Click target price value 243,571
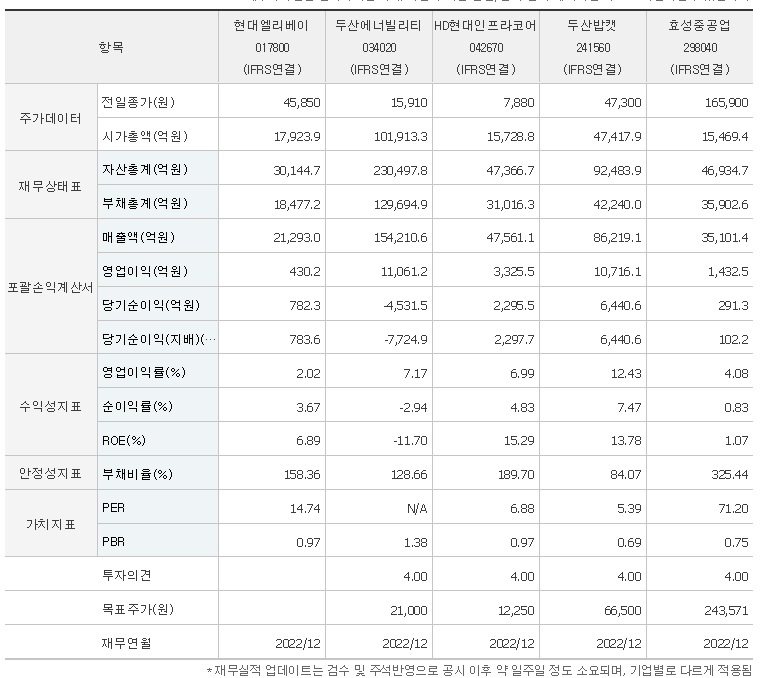The width and height of the screenshot is (769, 678). 726,611
